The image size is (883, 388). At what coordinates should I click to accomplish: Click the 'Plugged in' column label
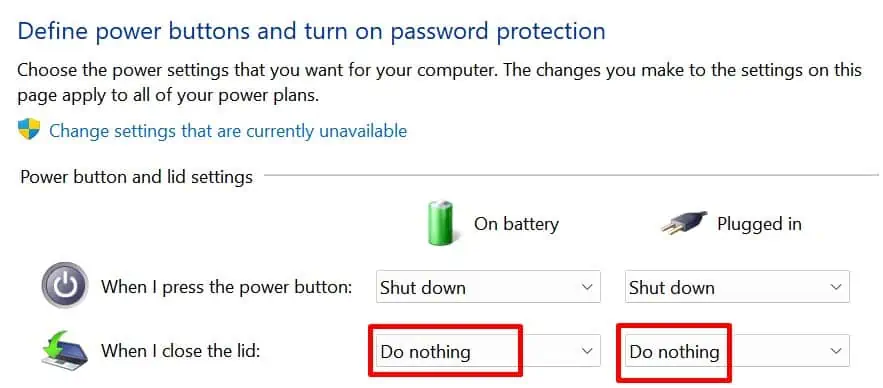(x=759, y=224)
